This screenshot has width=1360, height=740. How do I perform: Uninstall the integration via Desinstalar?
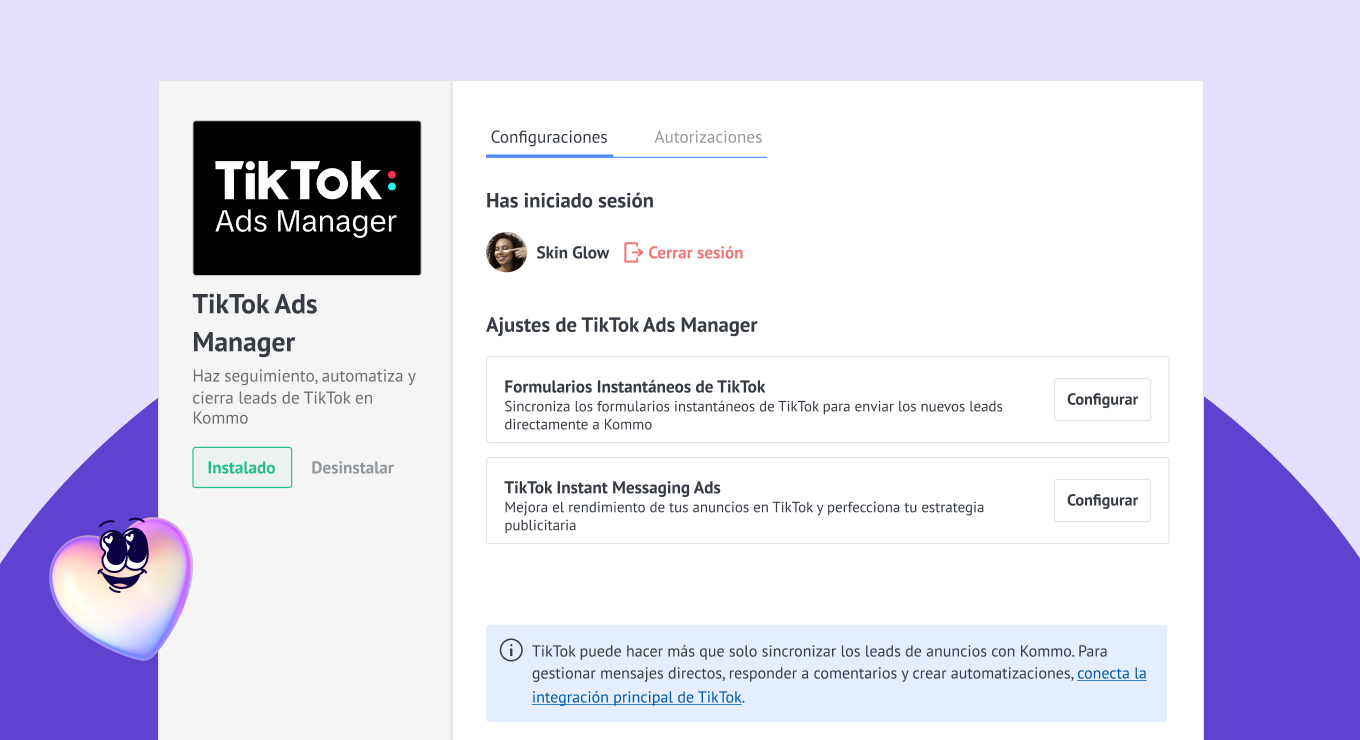[352, 467]
